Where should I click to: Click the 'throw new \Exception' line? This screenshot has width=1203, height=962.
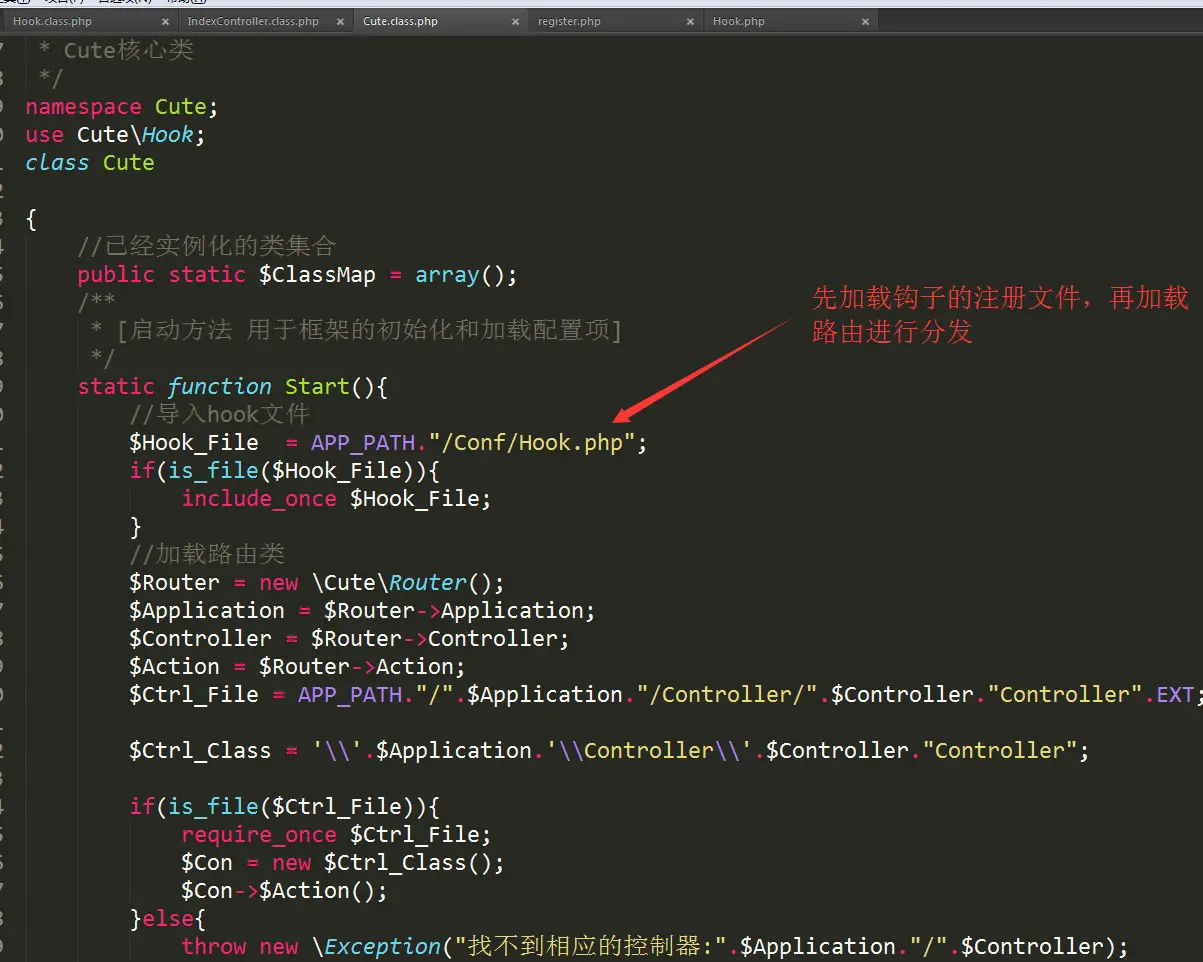point(654,947)
